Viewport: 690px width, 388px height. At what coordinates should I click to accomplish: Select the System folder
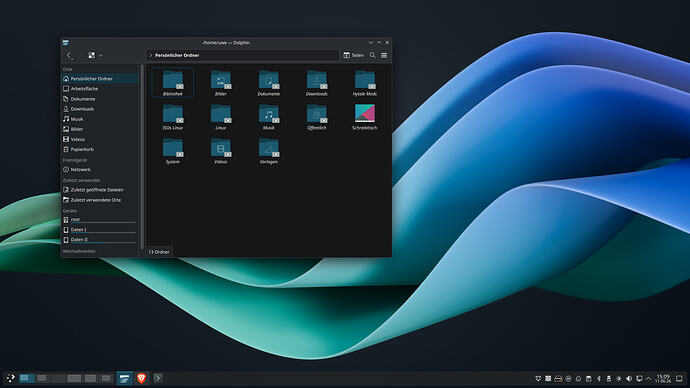[172, 150]
